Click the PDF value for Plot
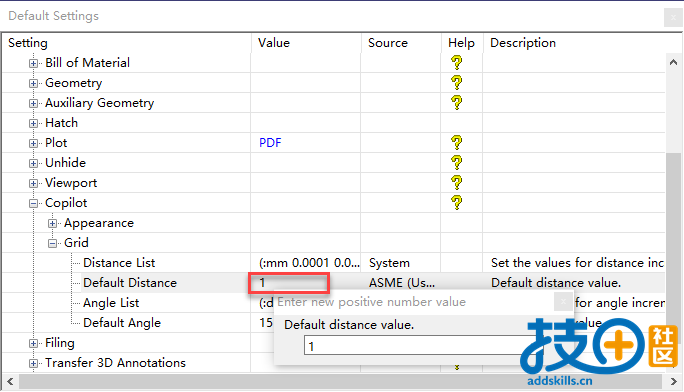Viewport: 684px width, 392px height. [x=270, y=143]
